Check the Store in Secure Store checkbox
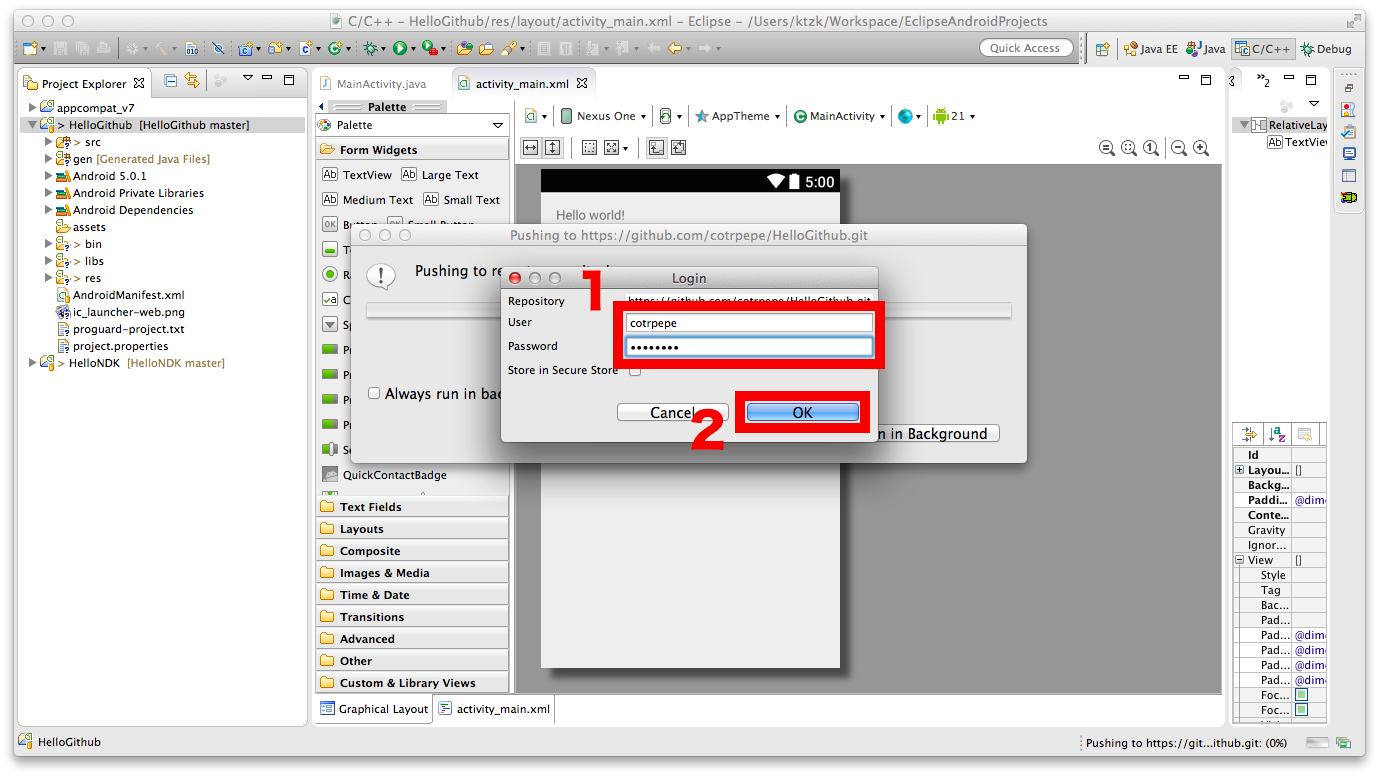This screenshot has width=1379, height=776. [636, 369]
